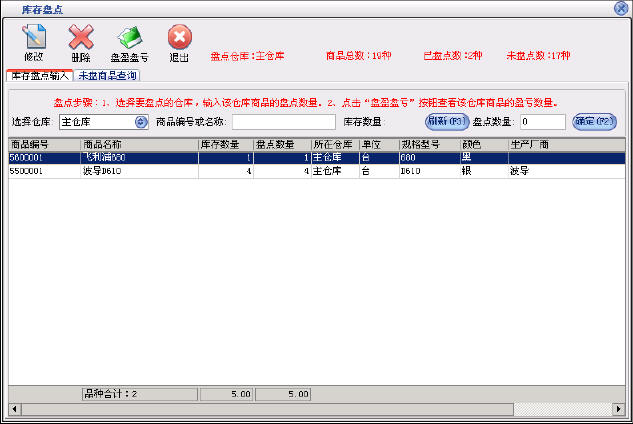Open the 选择仓库 dropdown

click(x=102, y=122)
